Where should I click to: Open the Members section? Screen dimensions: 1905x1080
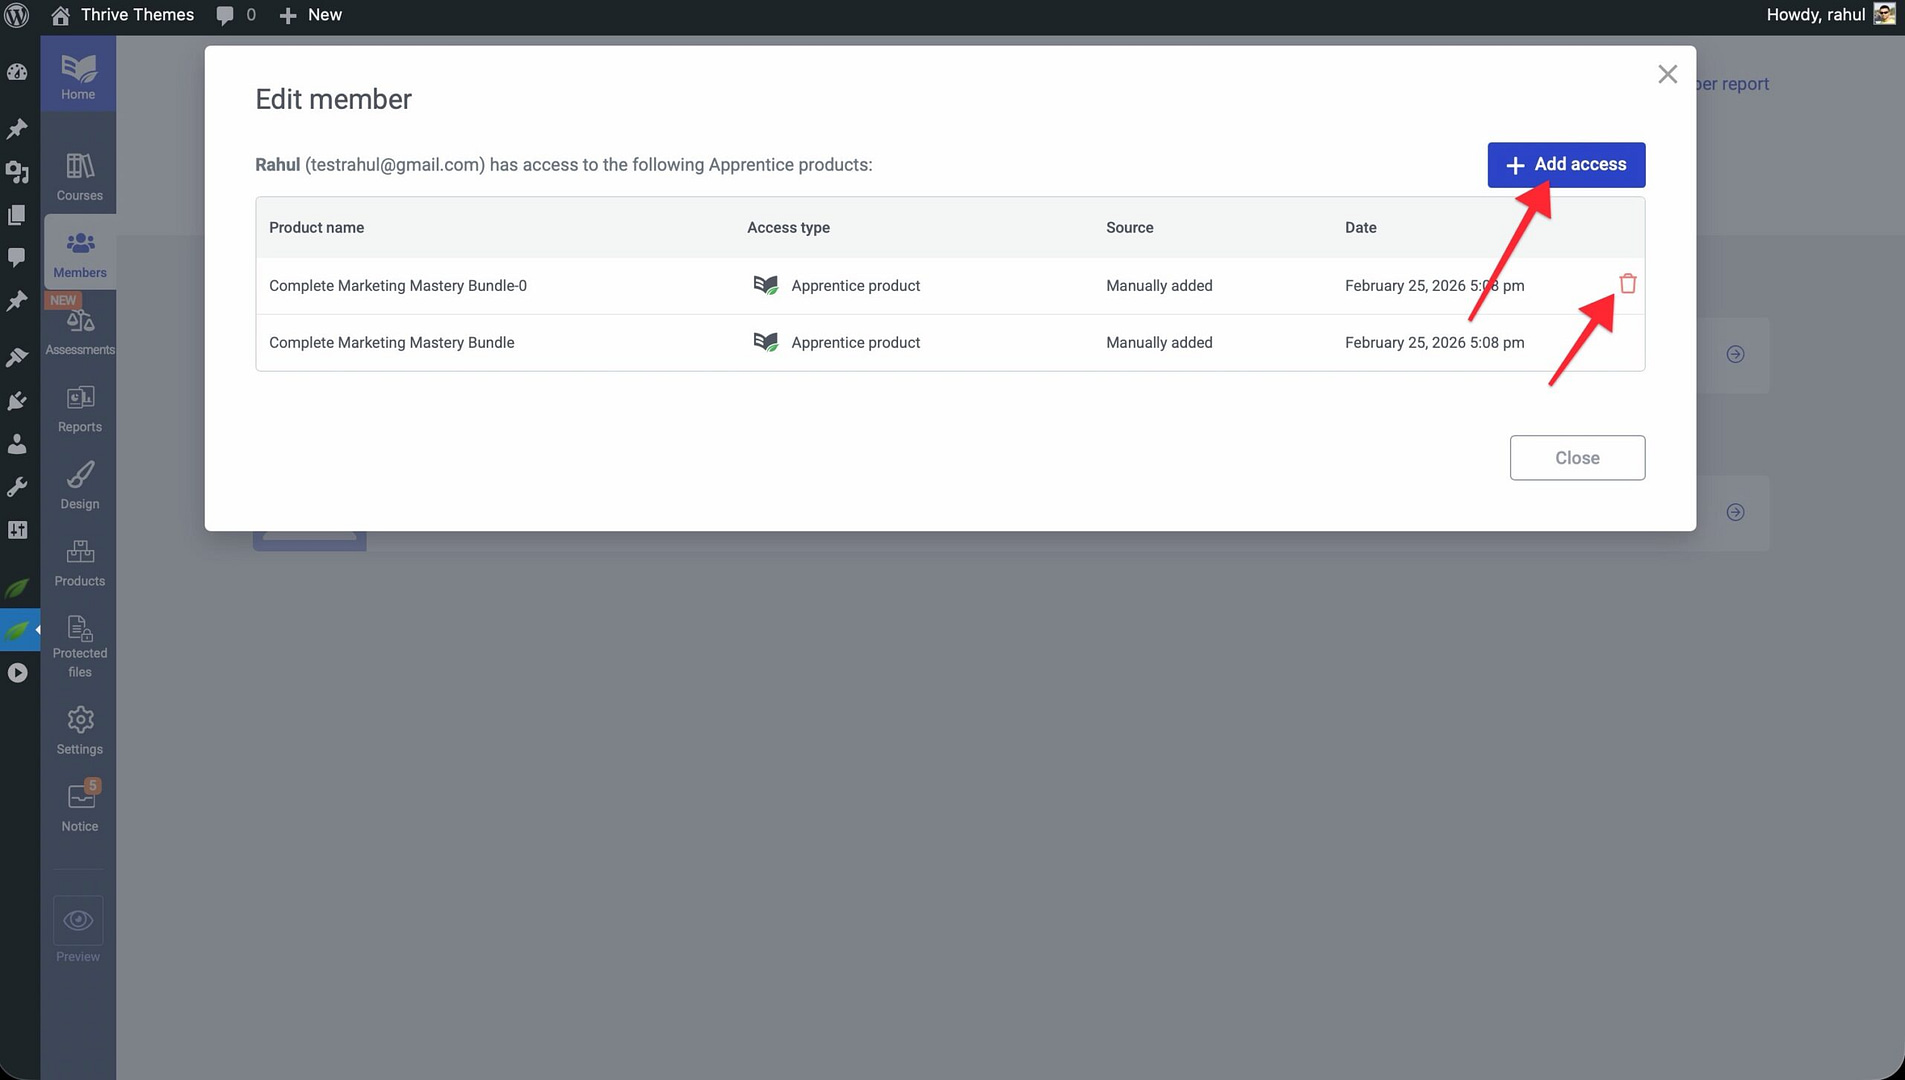79,254
